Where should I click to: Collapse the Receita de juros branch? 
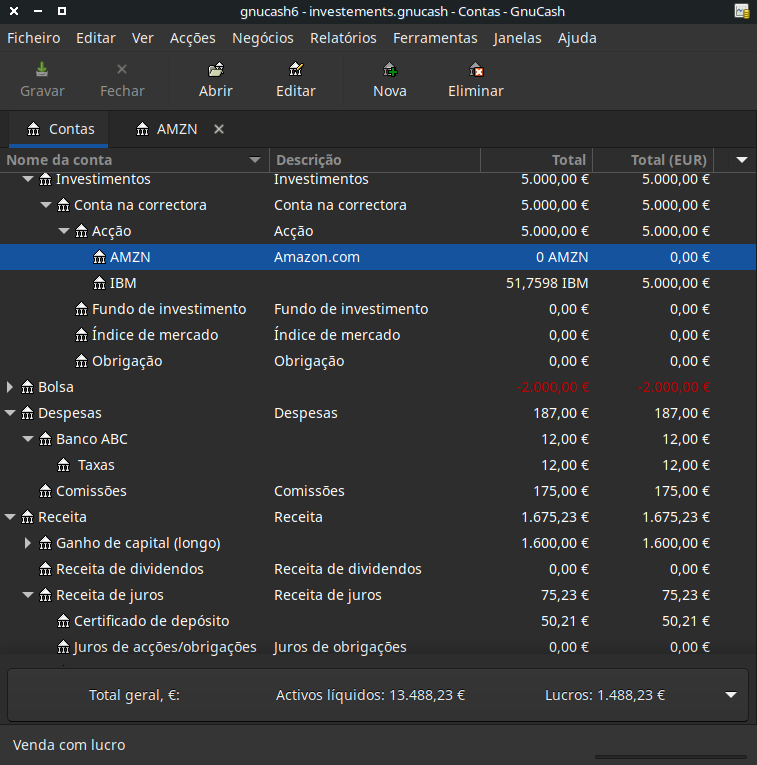point(29,595)
